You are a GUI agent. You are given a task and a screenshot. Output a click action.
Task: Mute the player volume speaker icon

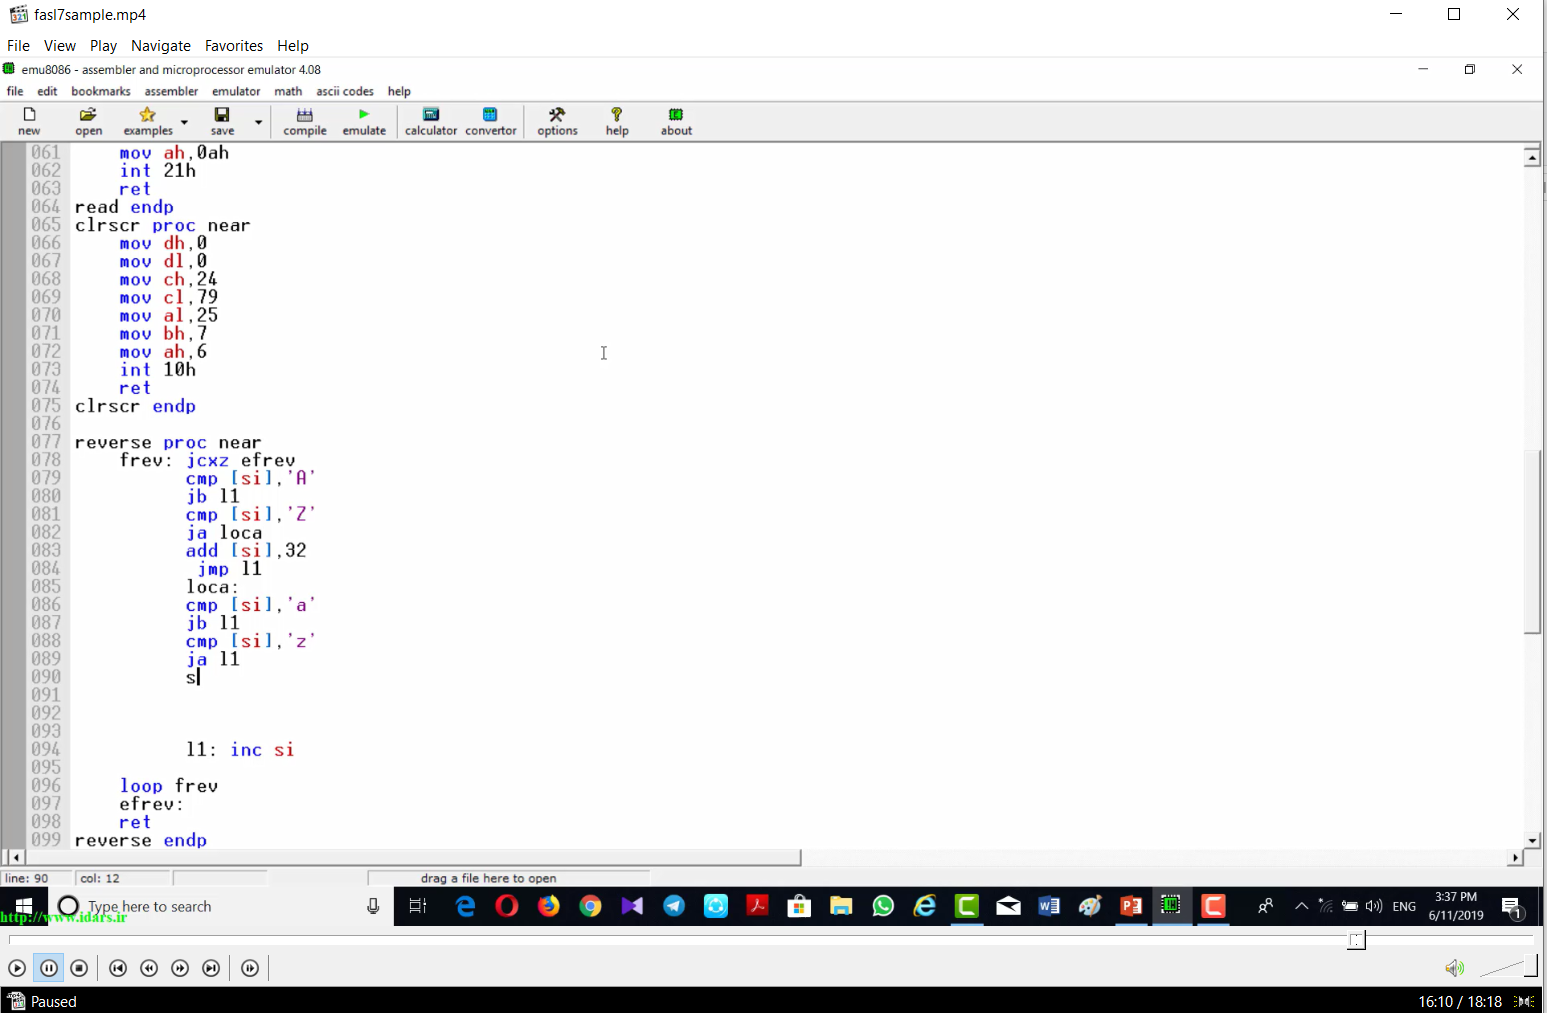coord(1454,968)
